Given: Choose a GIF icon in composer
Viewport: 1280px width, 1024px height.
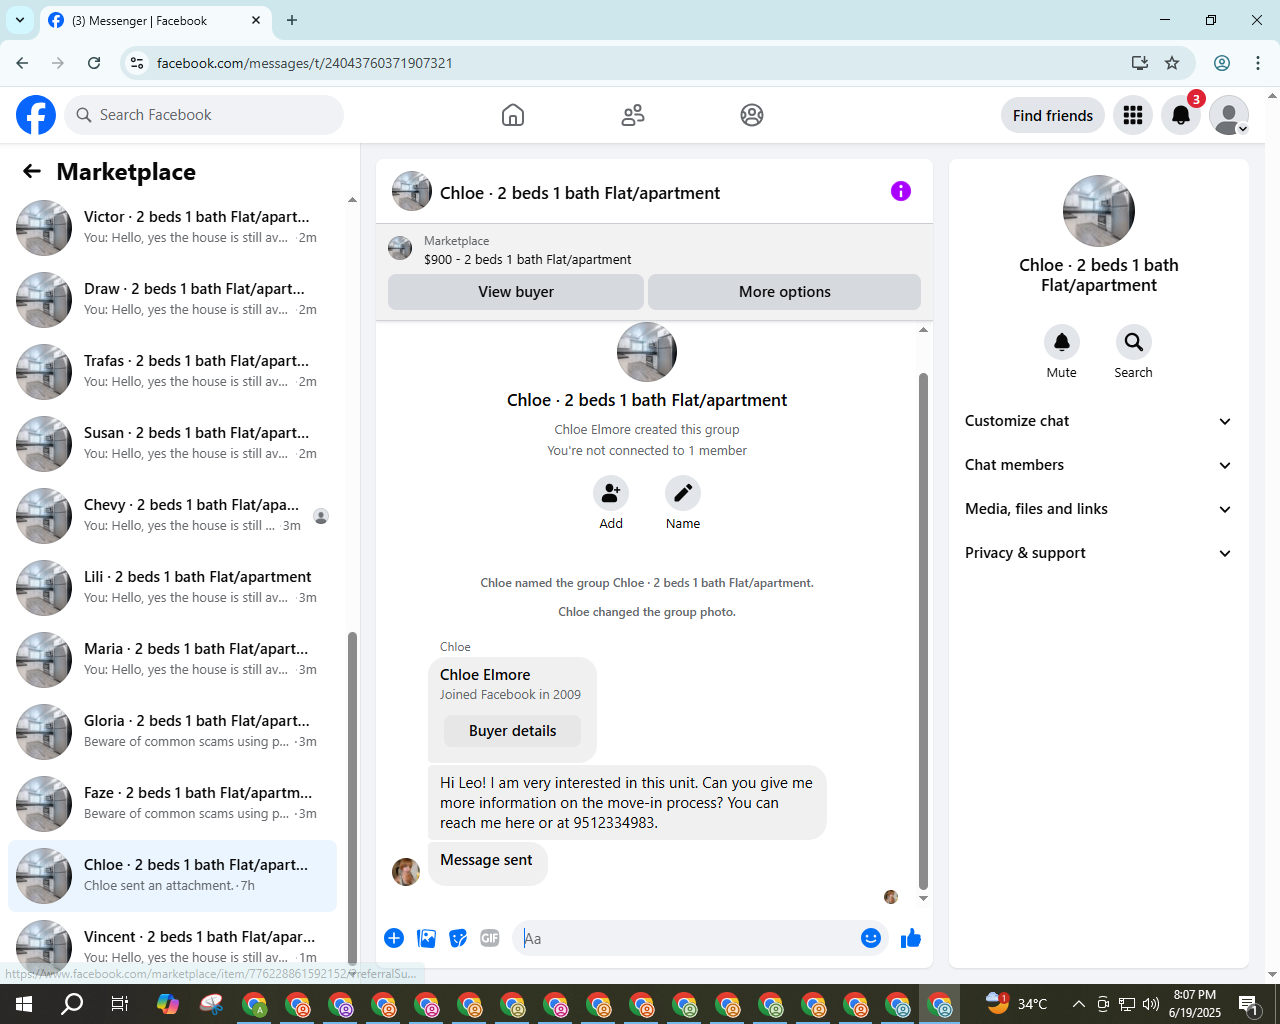Looking at the screenshot, I should point(490,938).
